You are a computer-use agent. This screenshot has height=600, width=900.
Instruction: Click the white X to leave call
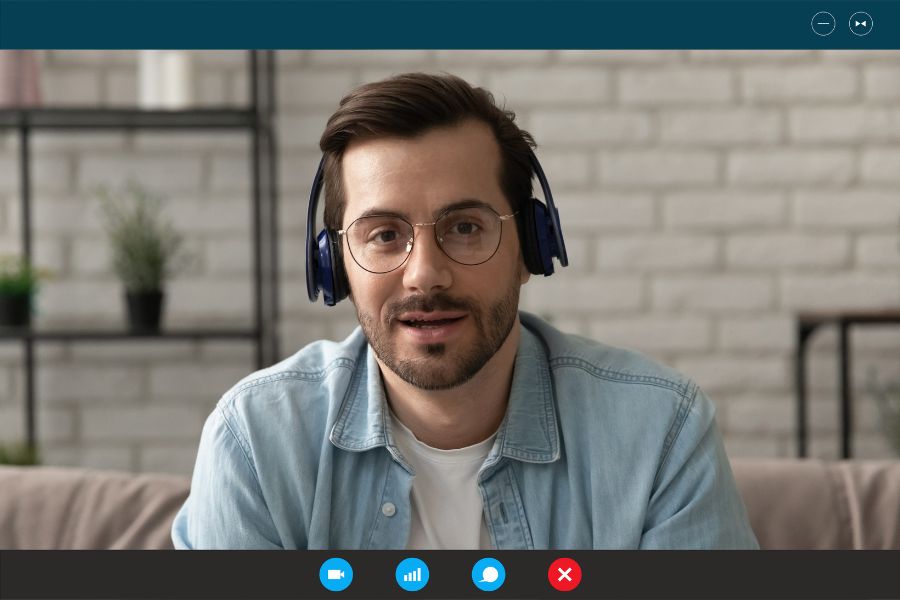click(x=564, y=574)
